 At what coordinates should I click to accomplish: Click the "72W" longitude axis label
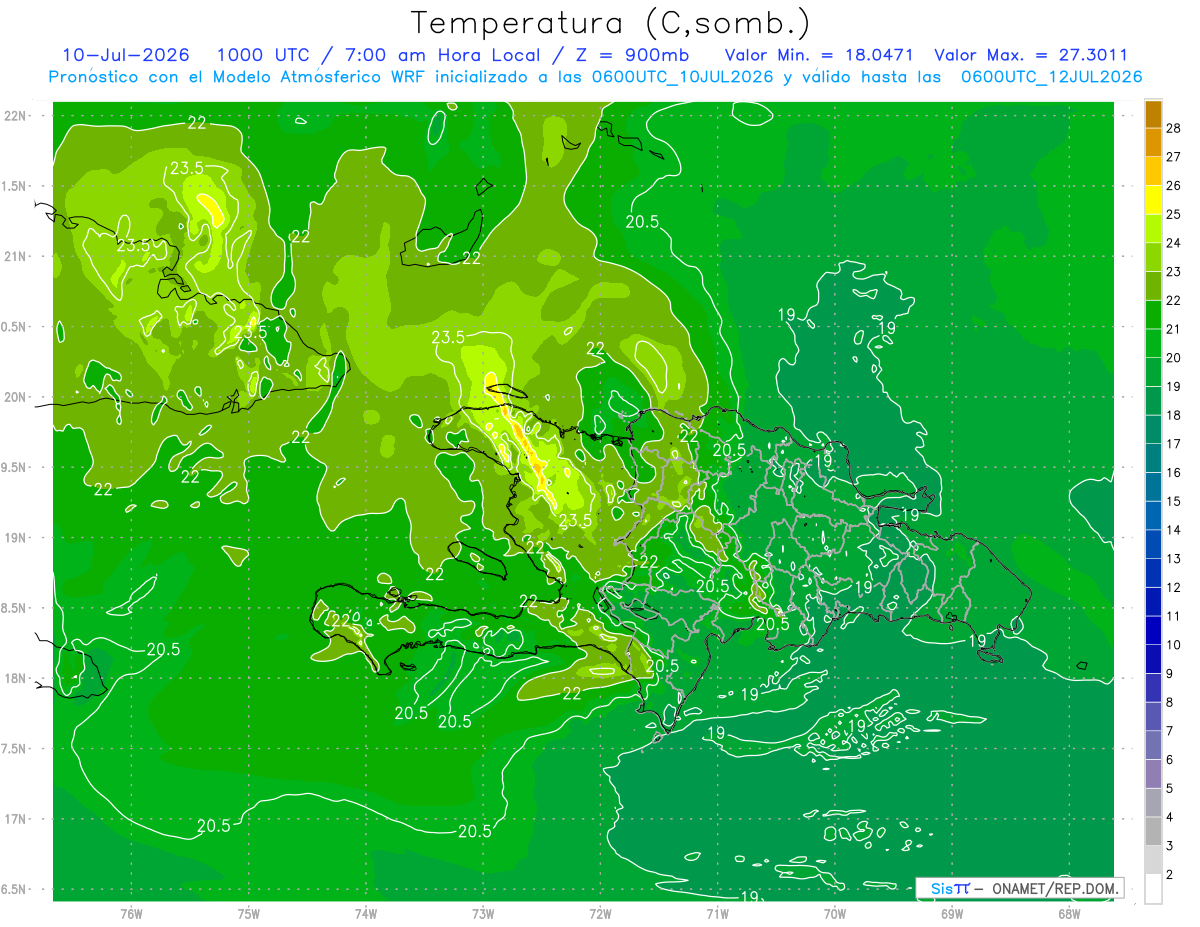coord(600,913)
